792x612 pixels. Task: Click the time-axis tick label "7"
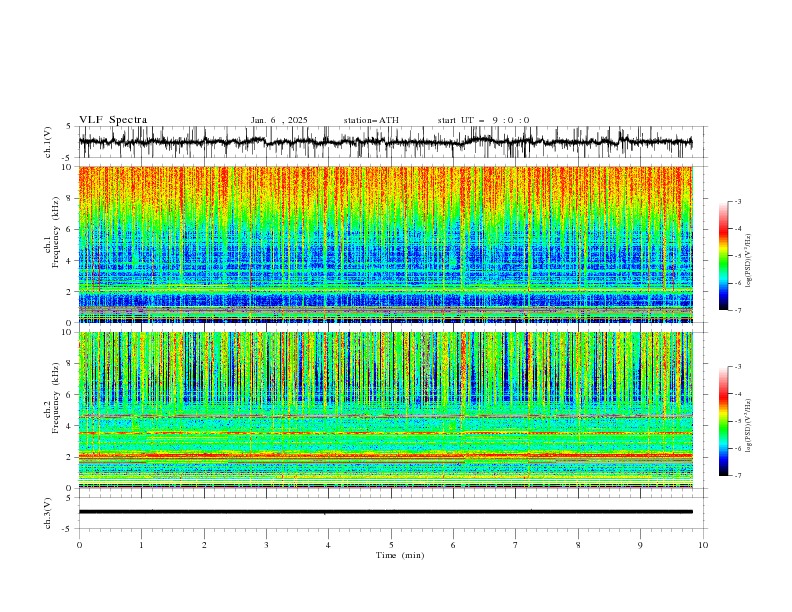click(x=516, y=545)
